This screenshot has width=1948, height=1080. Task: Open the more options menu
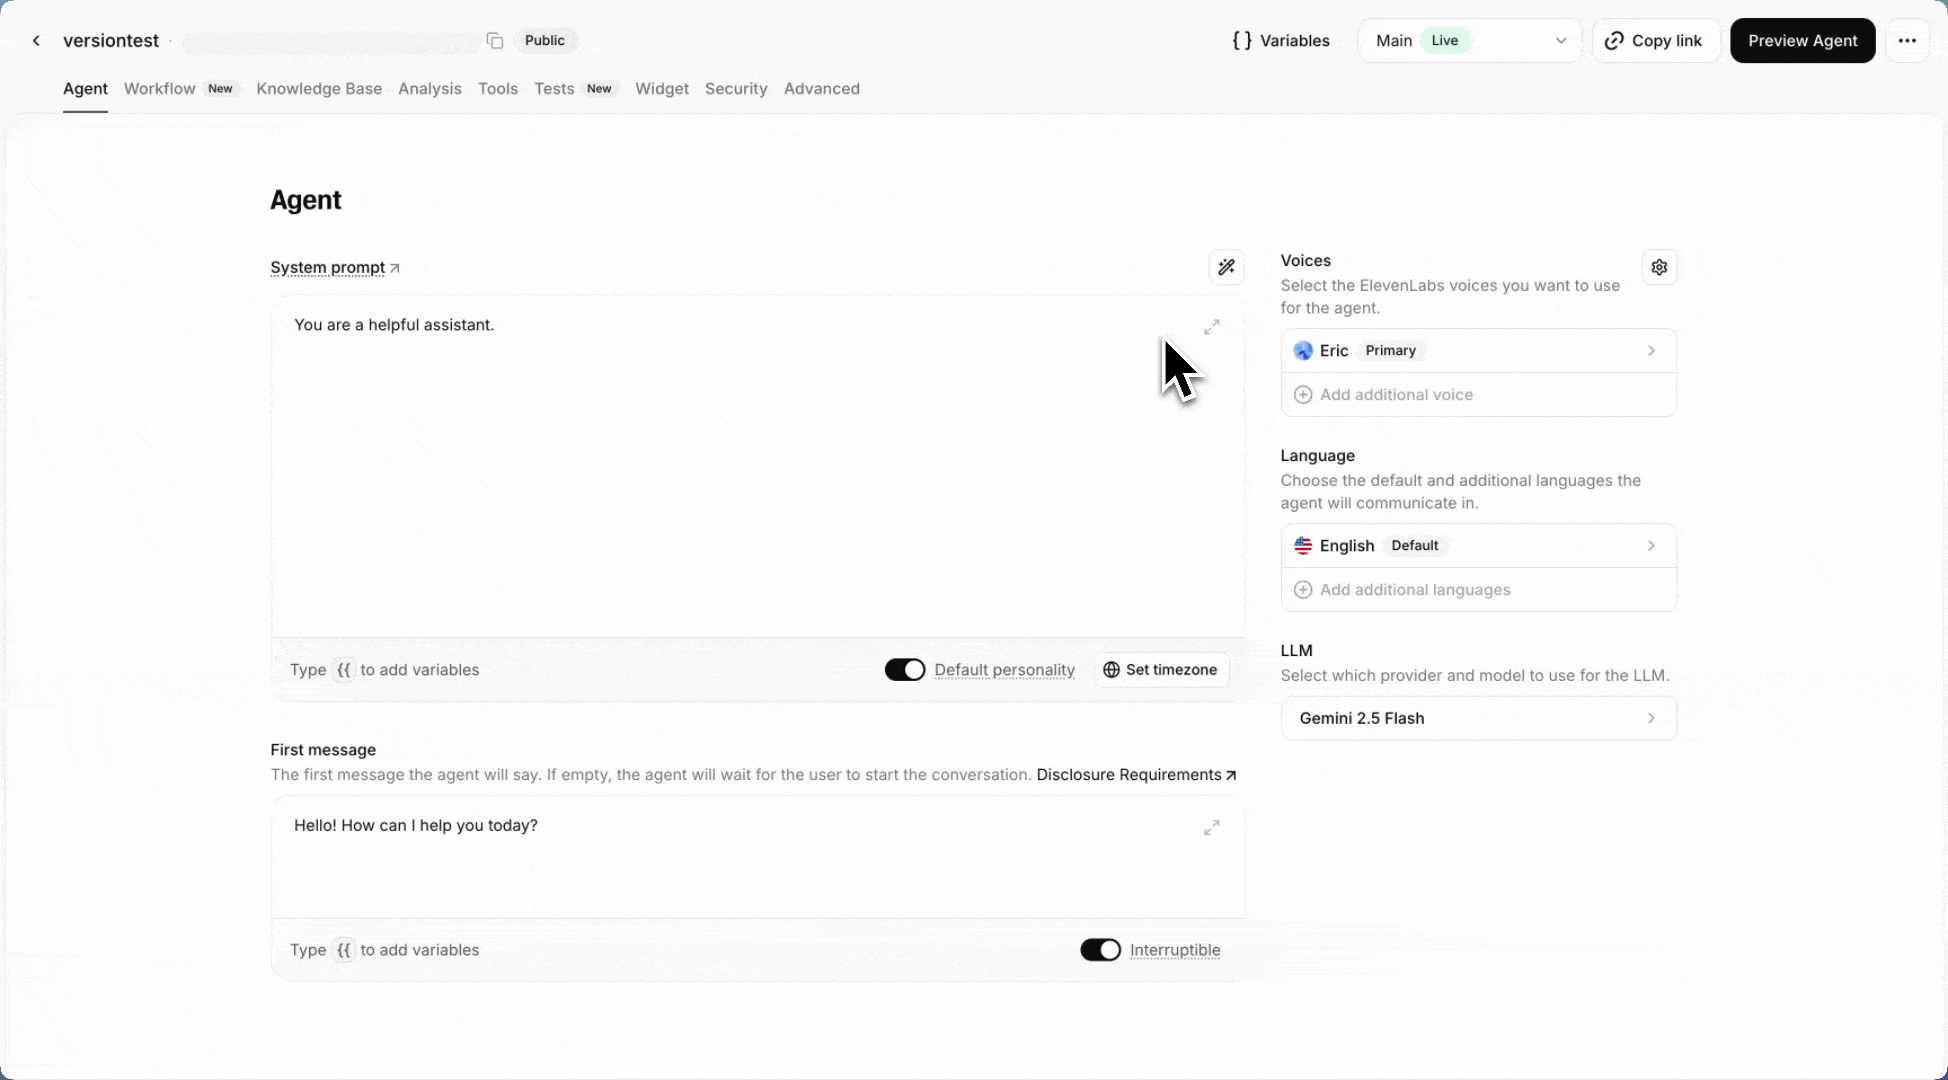point(1908,40)
